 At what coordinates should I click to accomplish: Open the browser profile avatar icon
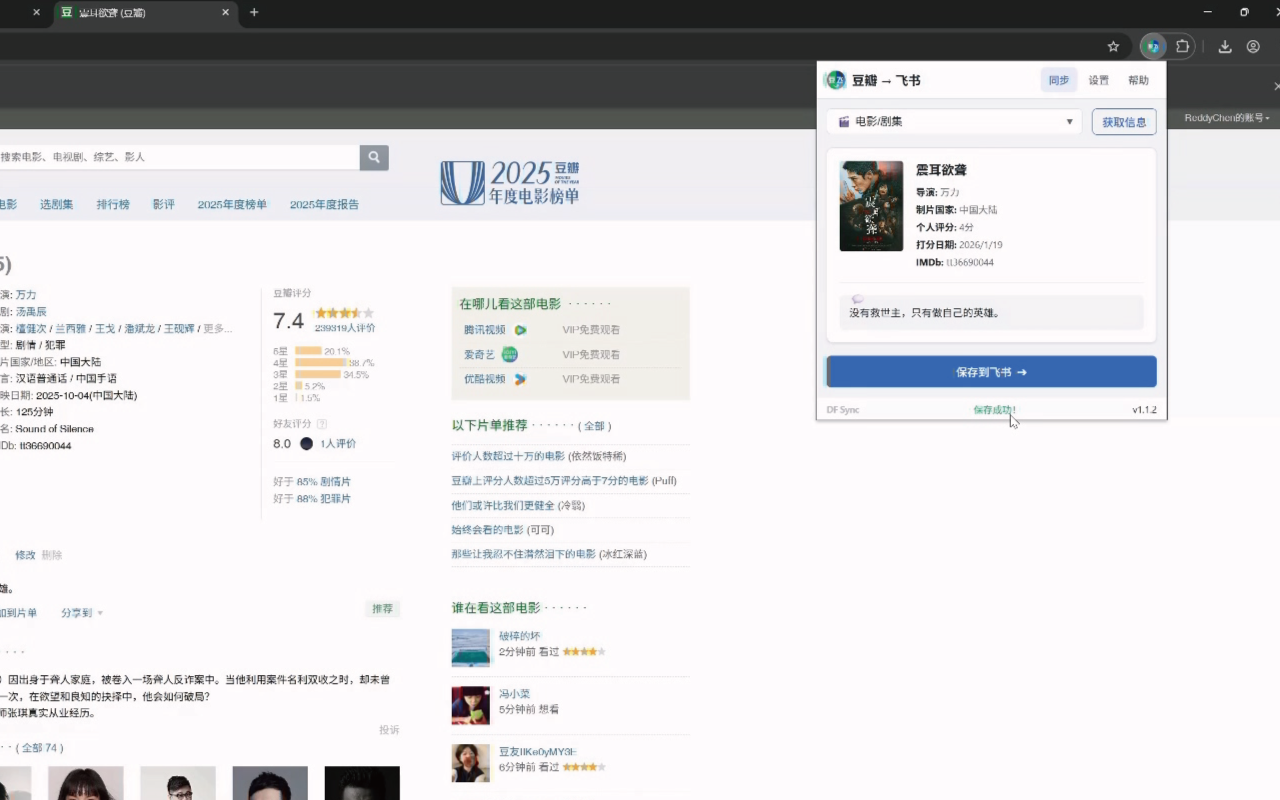click(x=1253, y=46)
